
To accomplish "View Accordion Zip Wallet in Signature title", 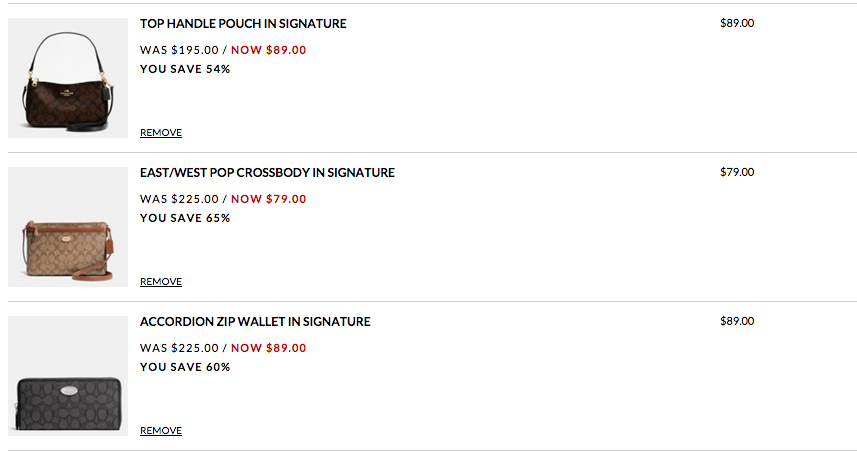I will click(255, 322).
